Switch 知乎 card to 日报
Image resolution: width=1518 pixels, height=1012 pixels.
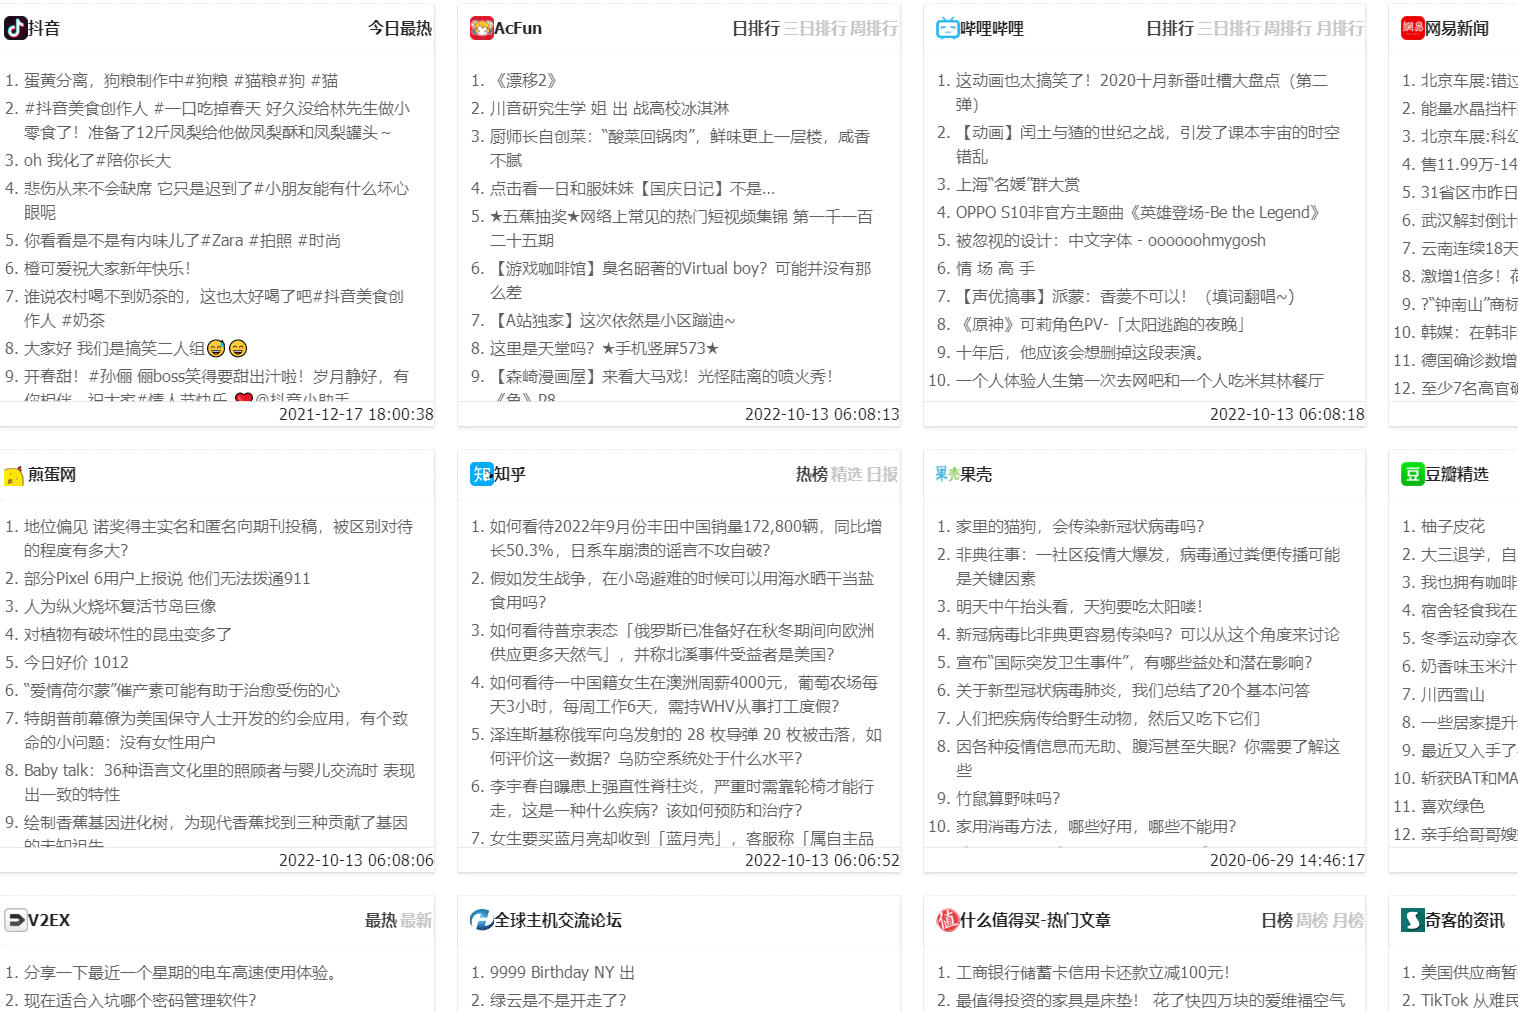point(882,474)
